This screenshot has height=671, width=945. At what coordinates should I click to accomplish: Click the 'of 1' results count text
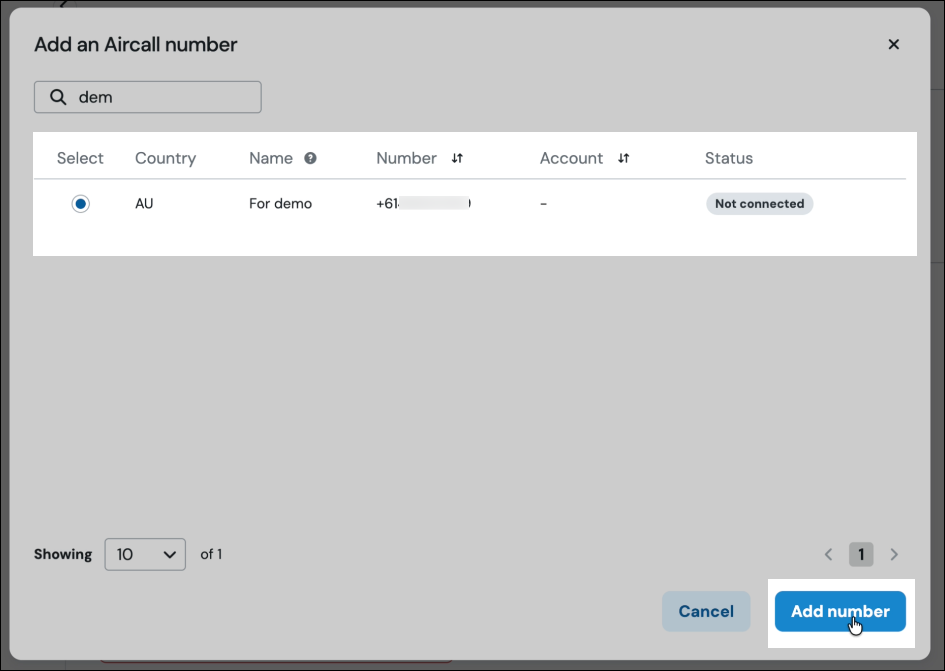click(x=211, y=554)
